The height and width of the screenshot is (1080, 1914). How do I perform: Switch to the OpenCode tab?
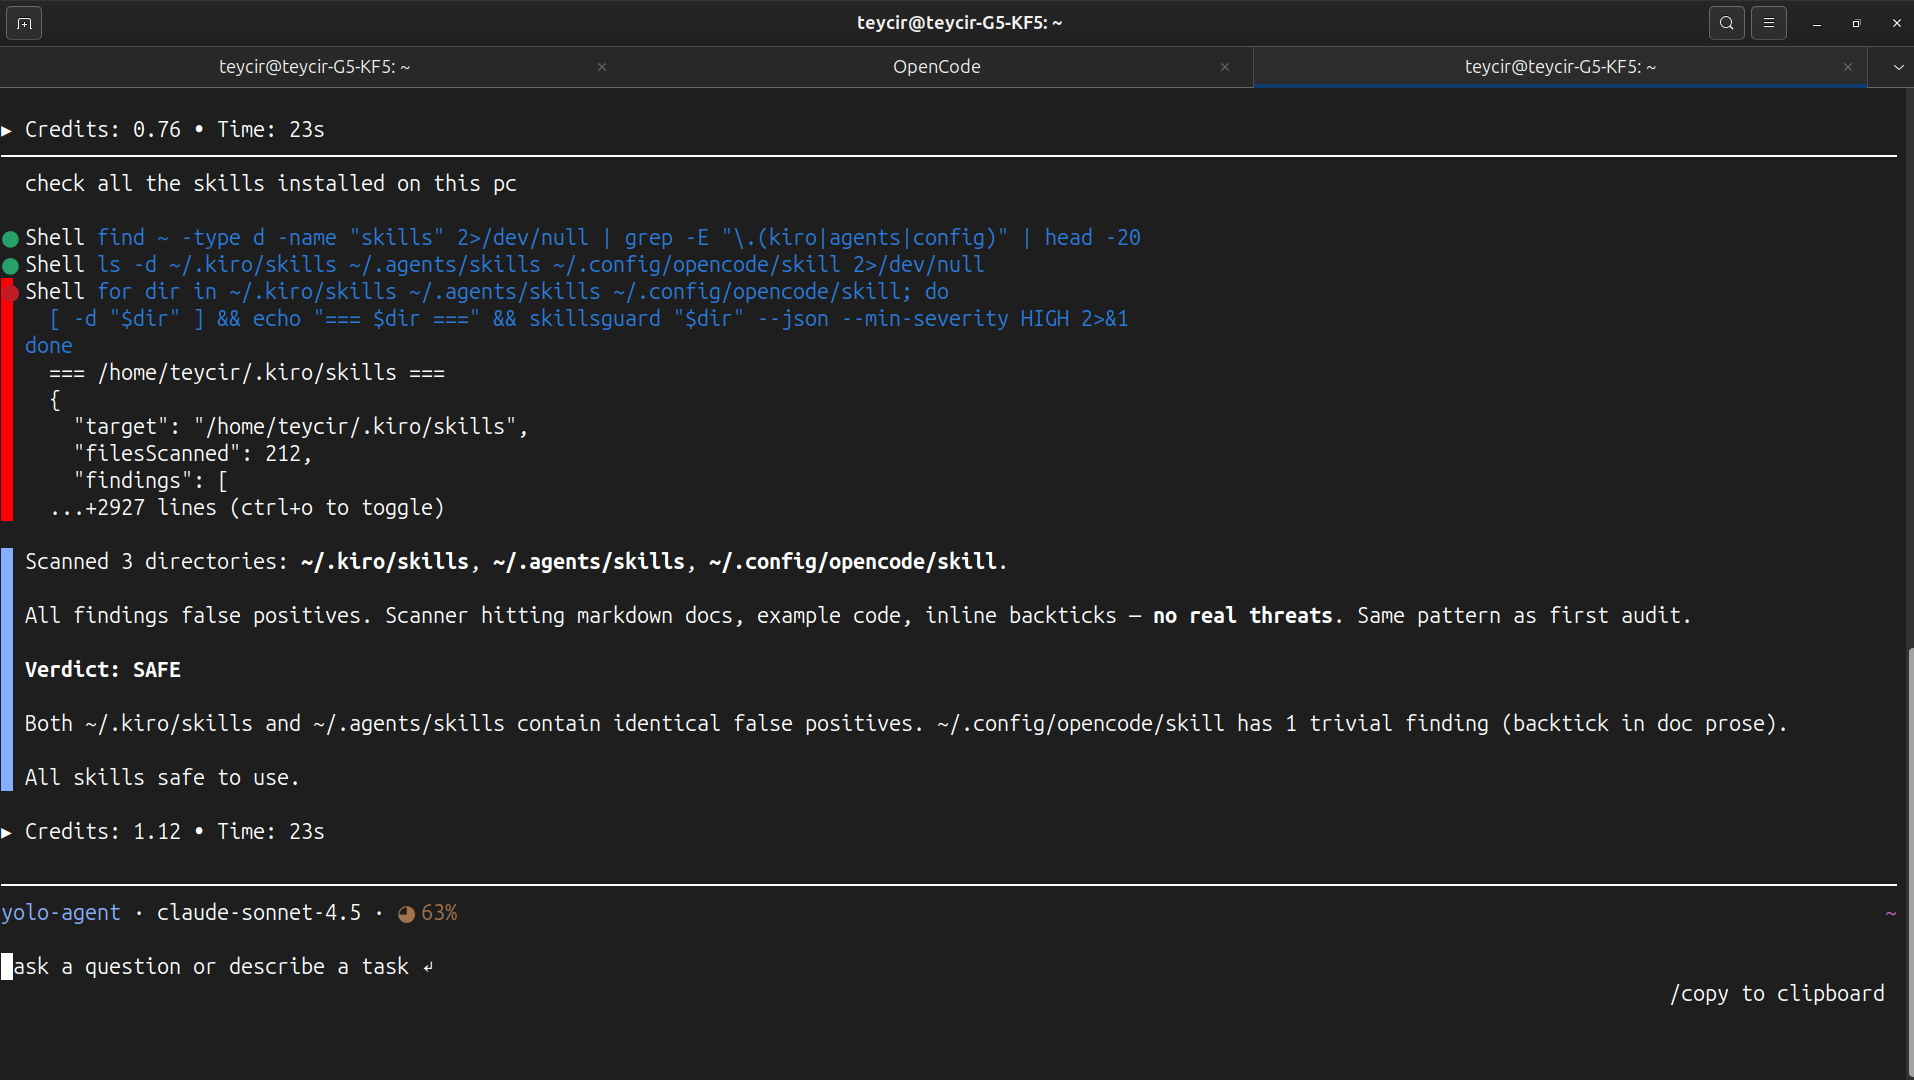(x=937, y=67)
